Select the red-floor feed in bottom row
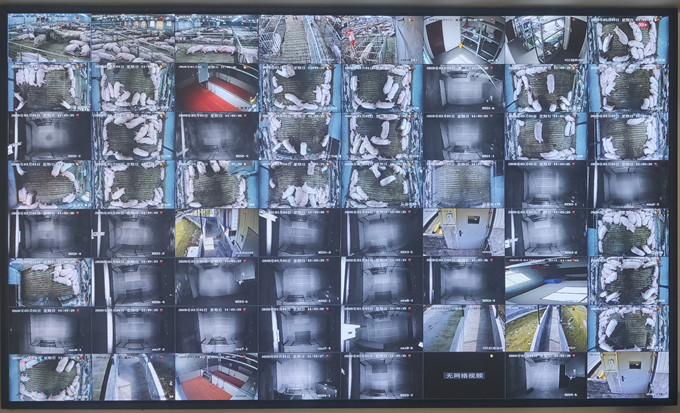This screenshot has height=413, width=680. [x=216, y=376]
